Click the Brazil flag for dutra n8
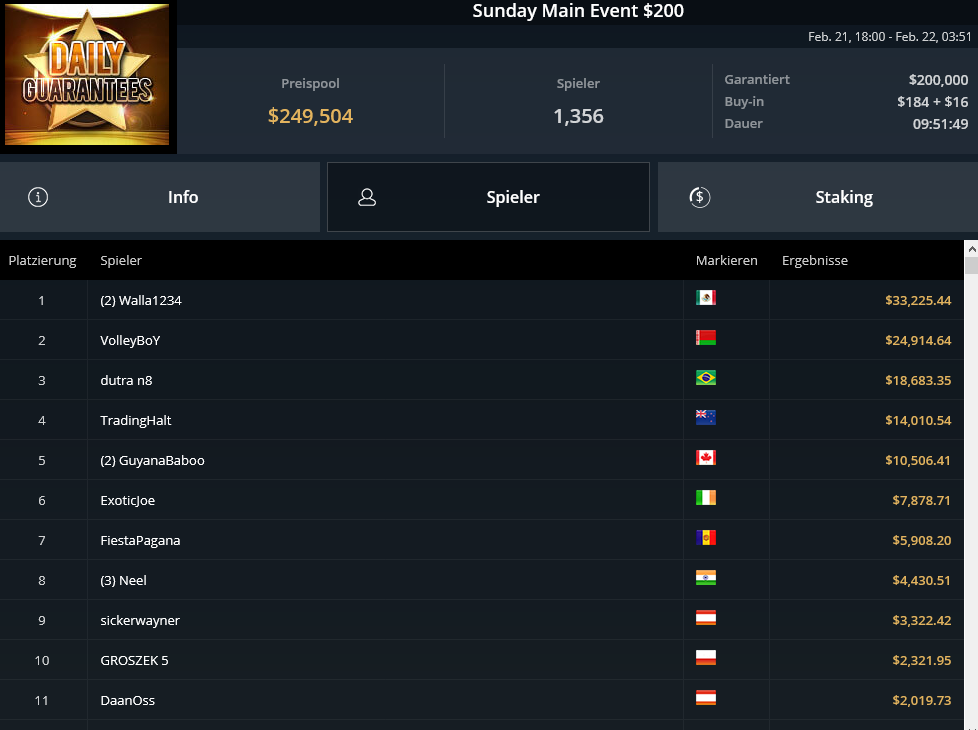 (x=706, y=377)
